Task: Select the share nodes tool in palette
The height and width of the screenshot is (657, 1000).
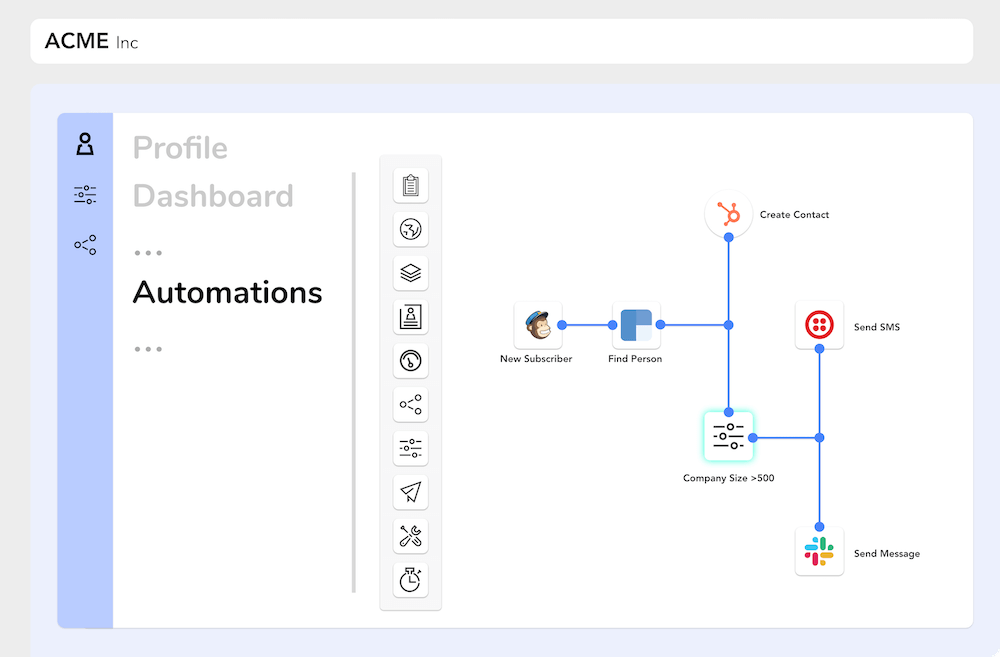Action: [x=411, y=404]
